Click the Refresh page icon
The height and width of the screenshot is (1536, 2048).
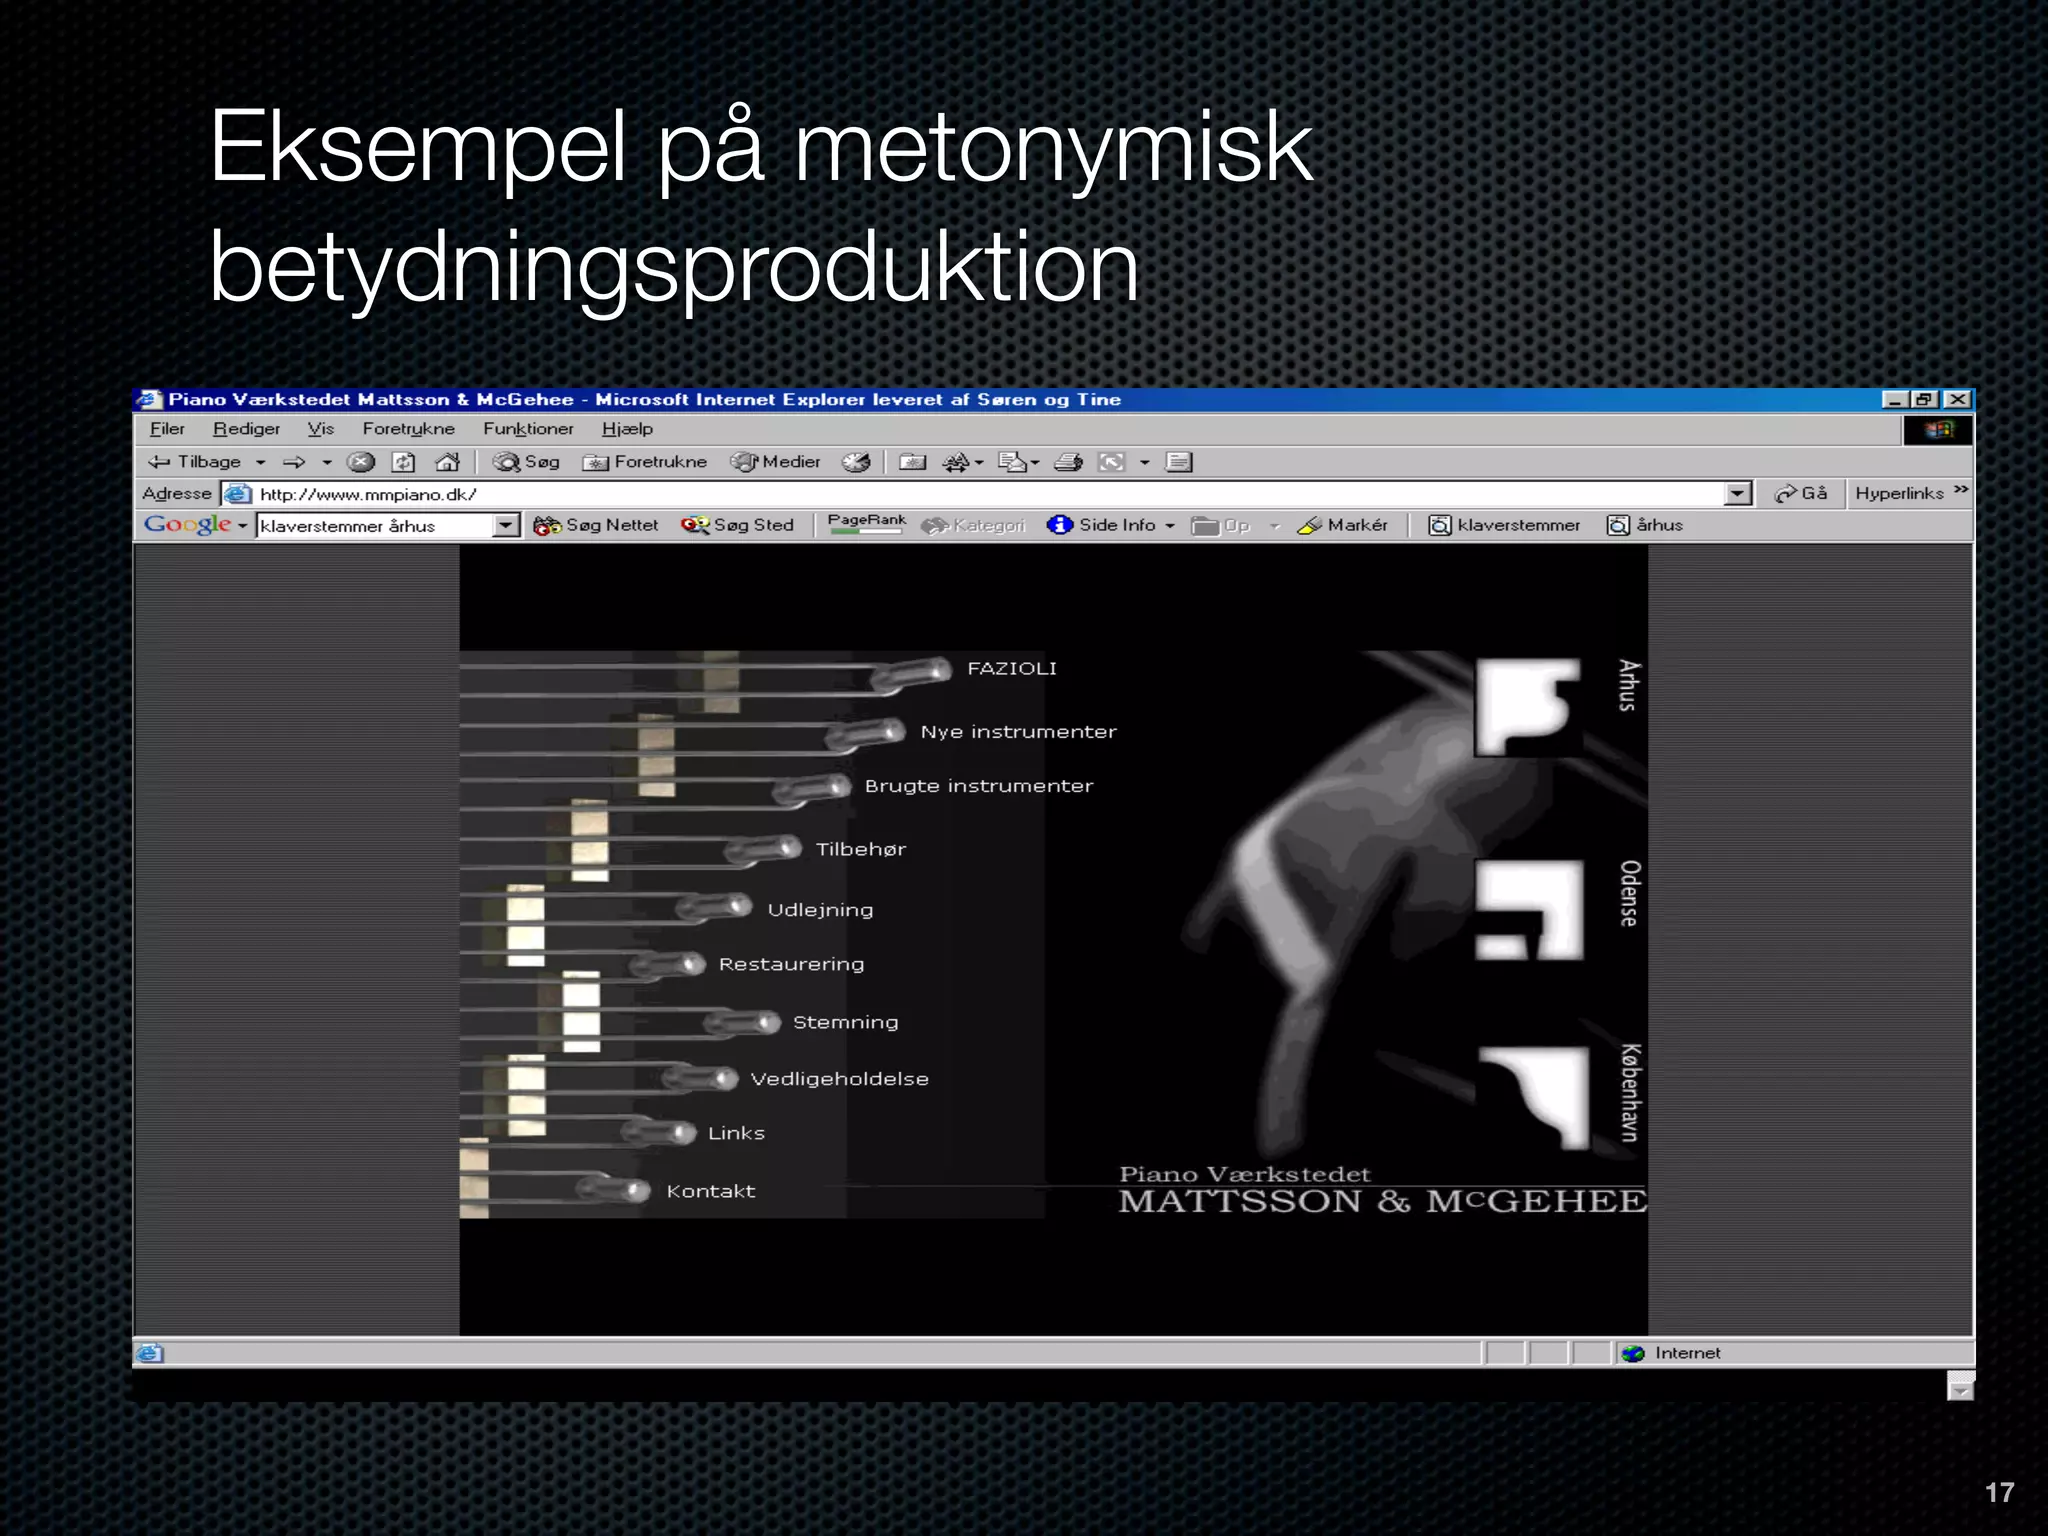point(404,462)
